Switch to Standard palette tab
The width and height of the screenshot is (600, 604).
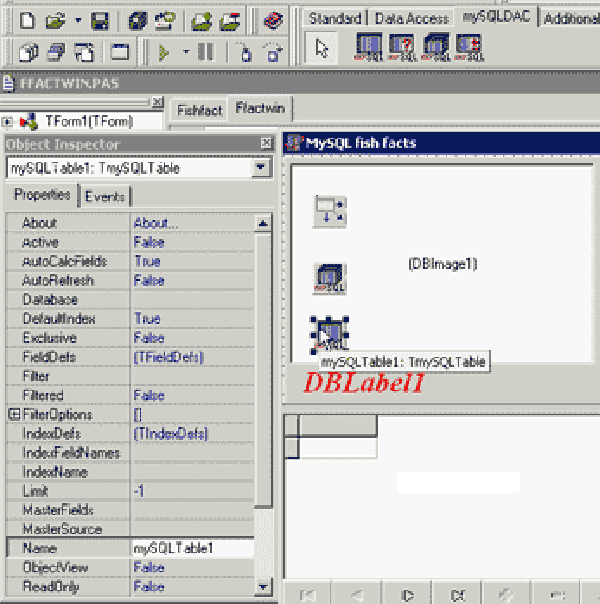[x=335, y=18]
